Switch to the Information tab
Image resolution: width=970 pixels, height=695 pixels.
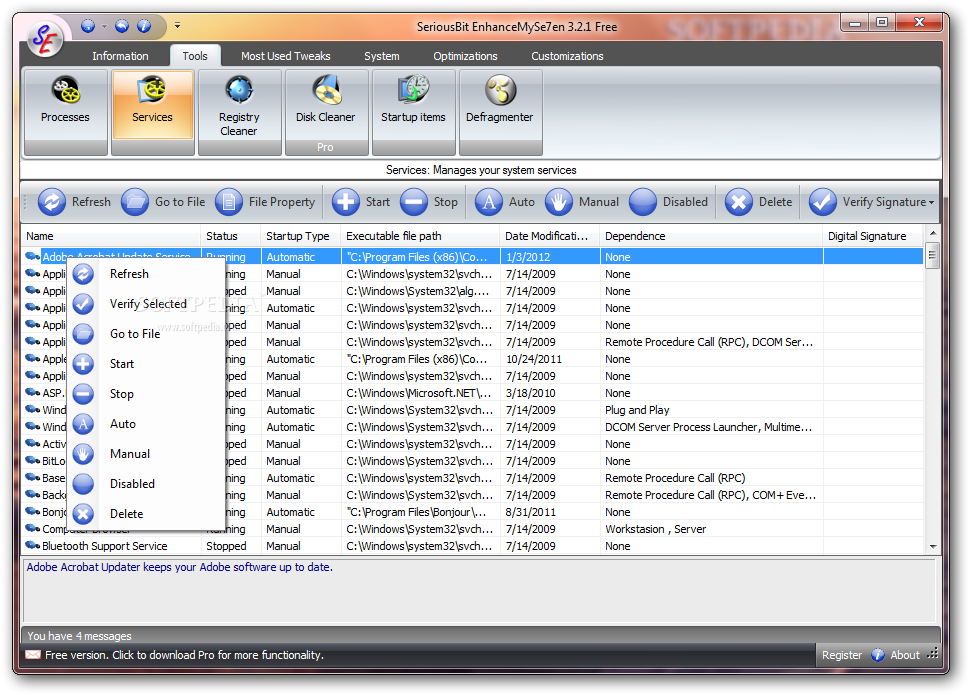[x=120, y=56]
